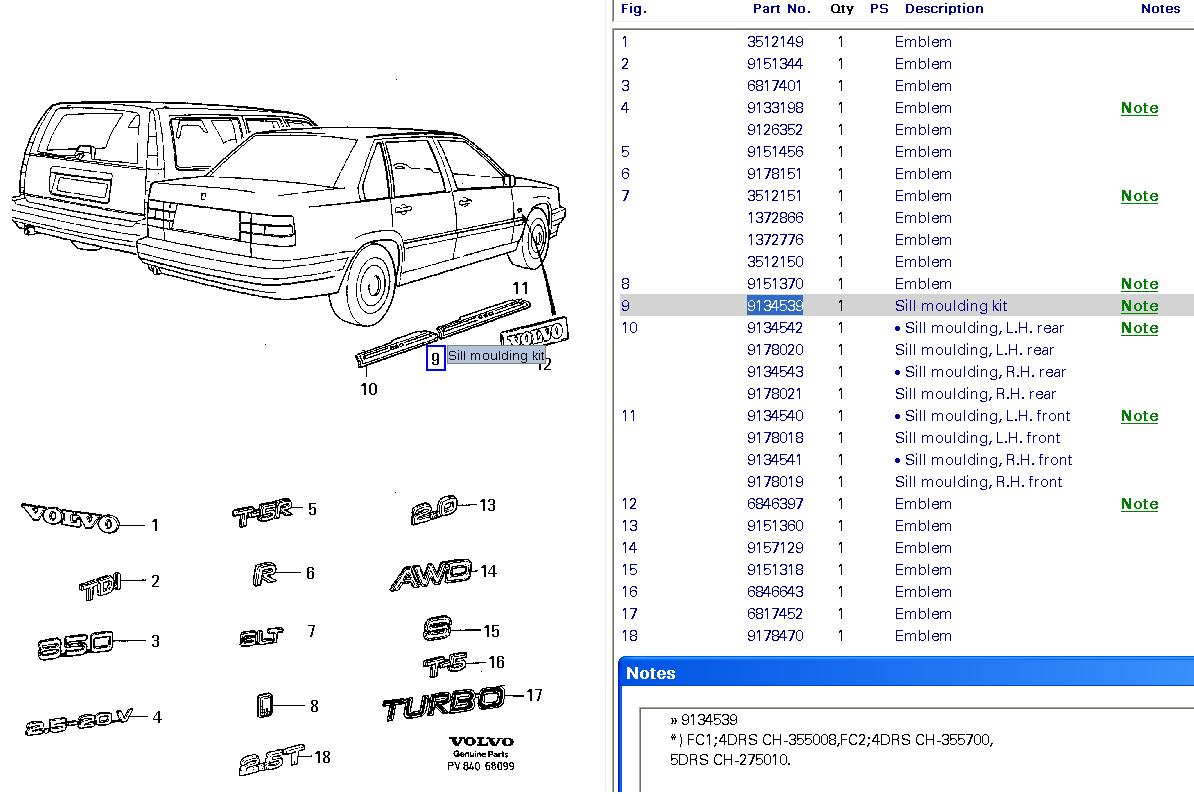Image resolution: width=1194 pixels, height=794 pixels.
Task: Click the GLT emblem drawing
Action: click(261, 636)
